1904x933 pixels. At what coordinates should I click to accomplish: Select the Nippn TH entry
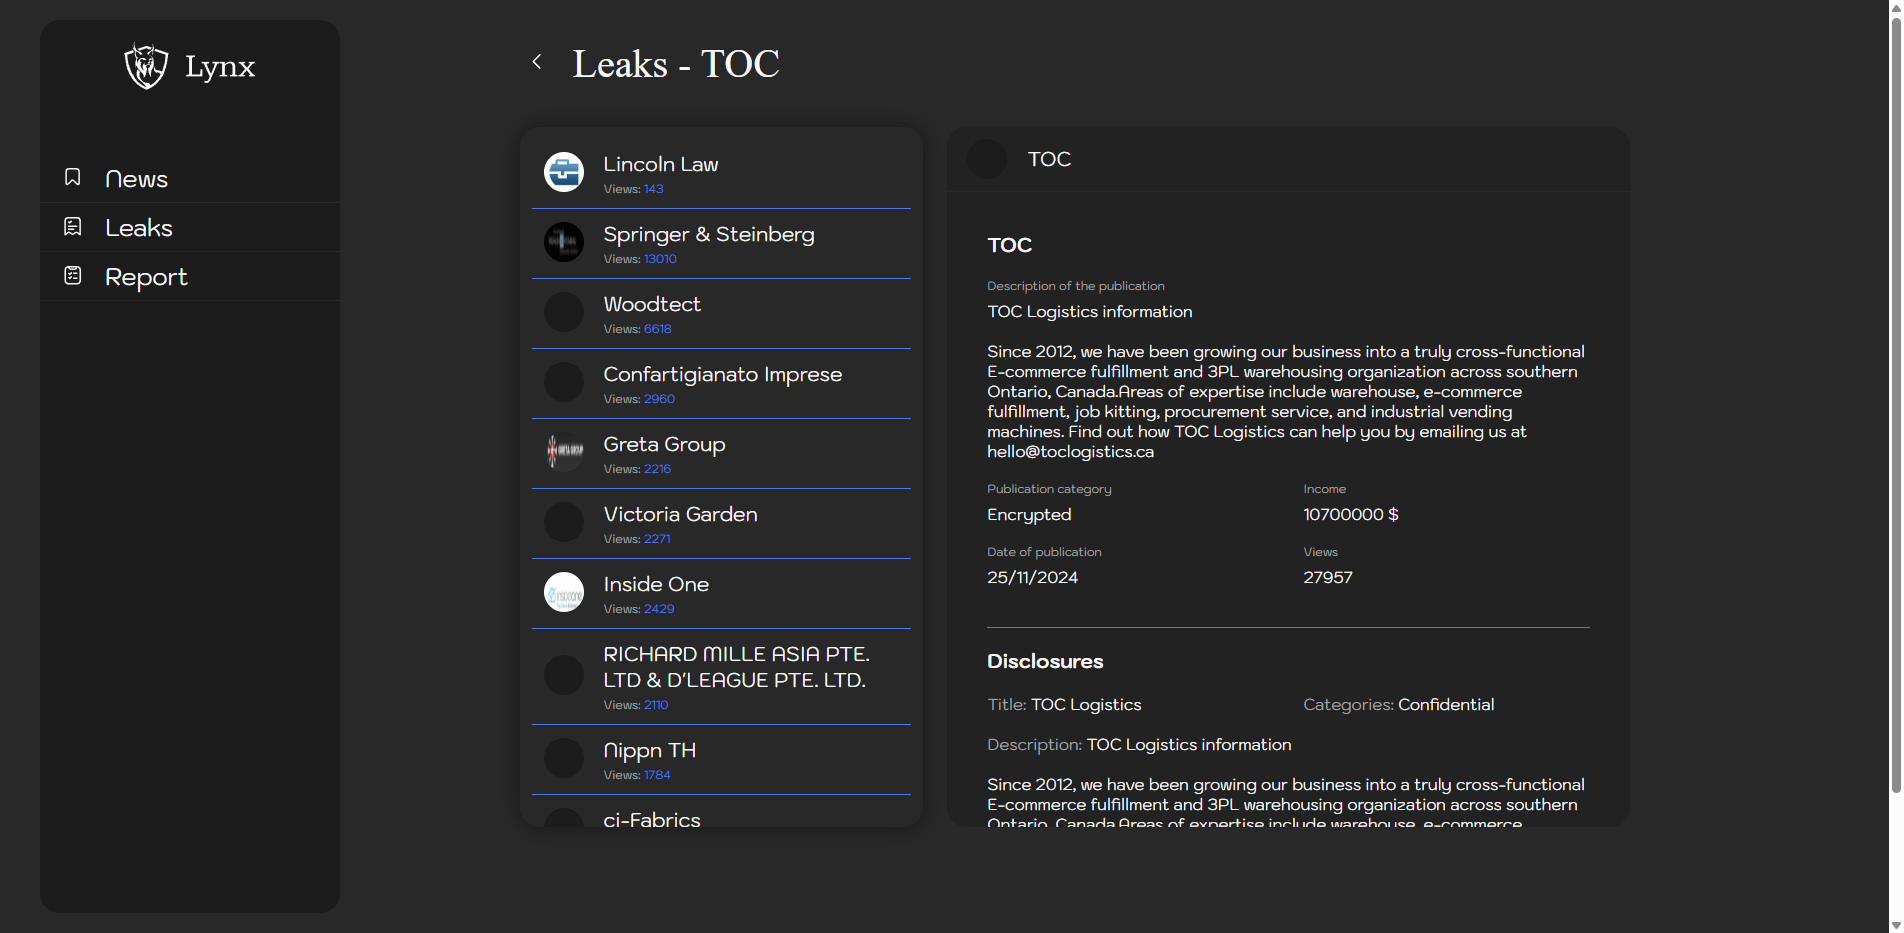649,750
